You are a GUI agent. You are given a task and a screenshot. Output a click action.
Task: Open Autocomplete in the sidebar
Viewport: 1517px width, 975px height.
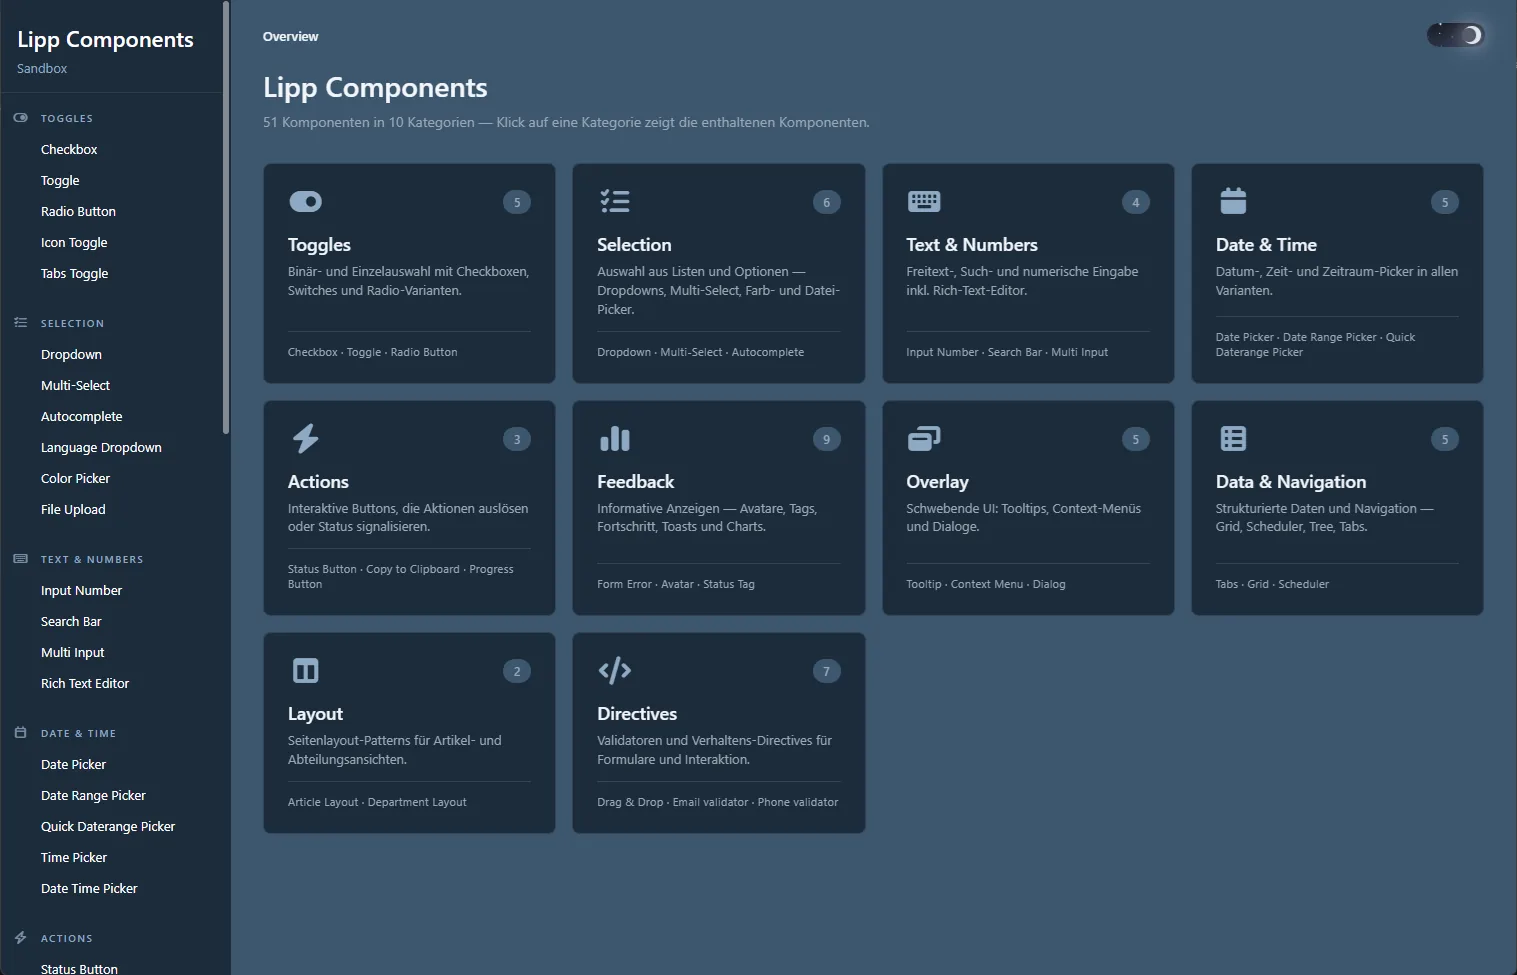click(x=81, y=416)
